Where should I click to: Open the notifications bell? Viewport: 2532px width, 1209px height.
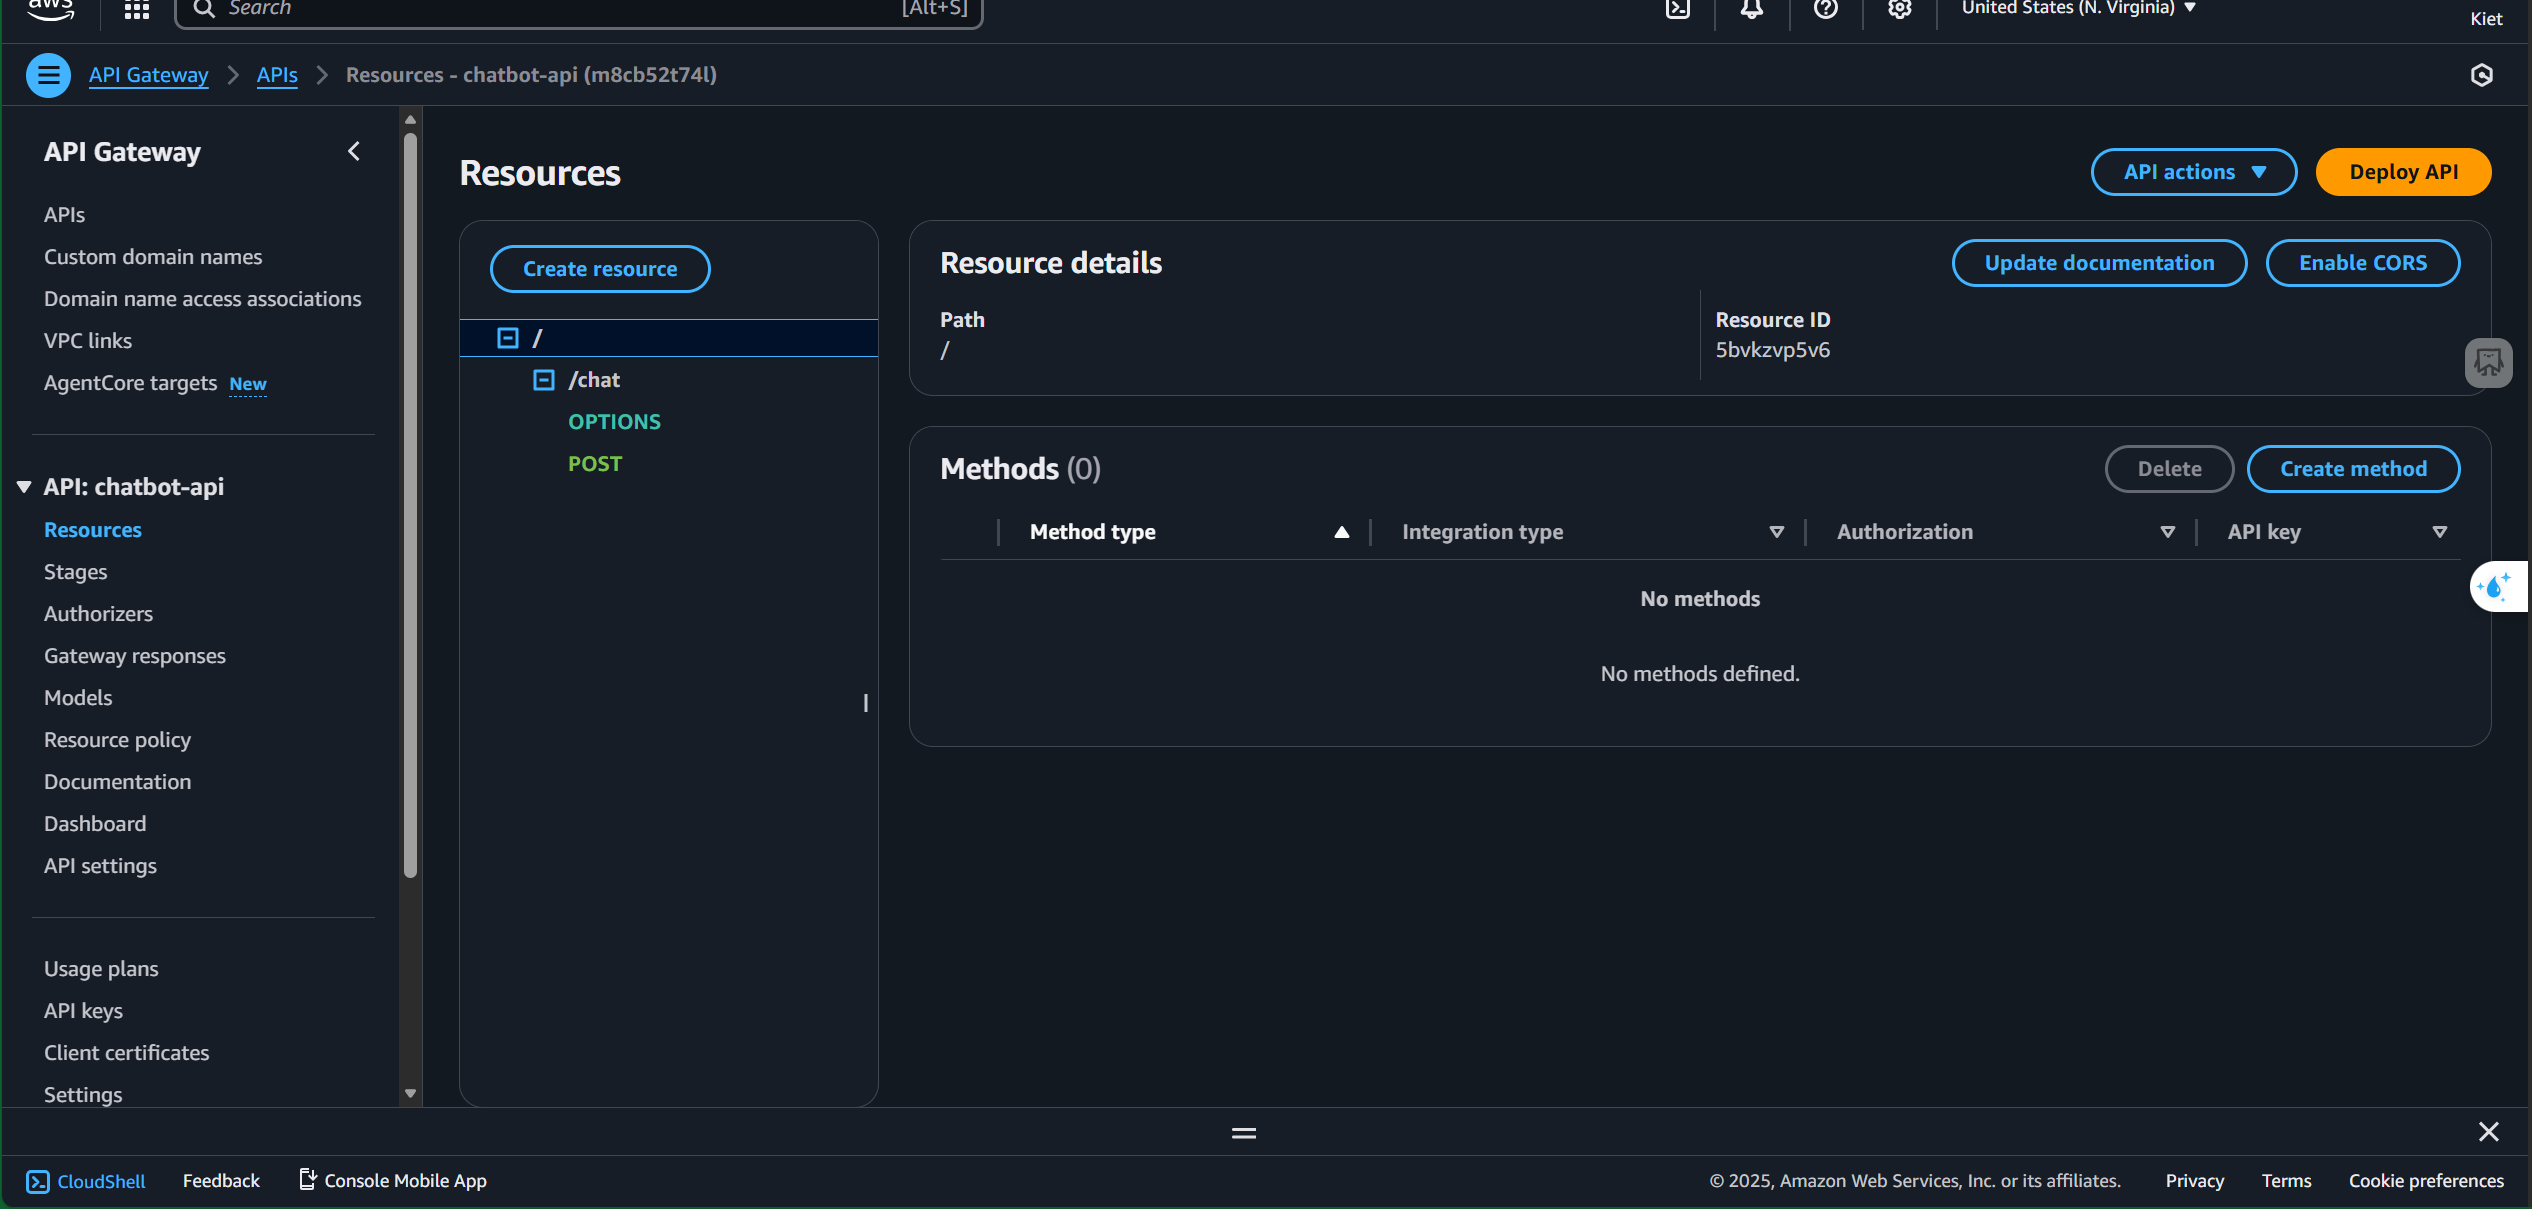point(1751,9)
